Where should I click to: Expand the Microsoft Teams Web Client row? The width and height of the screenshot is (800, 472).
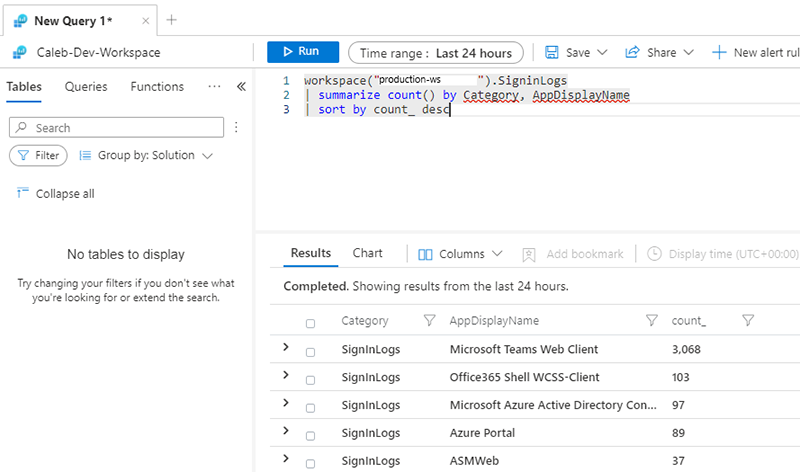point(286,347)
